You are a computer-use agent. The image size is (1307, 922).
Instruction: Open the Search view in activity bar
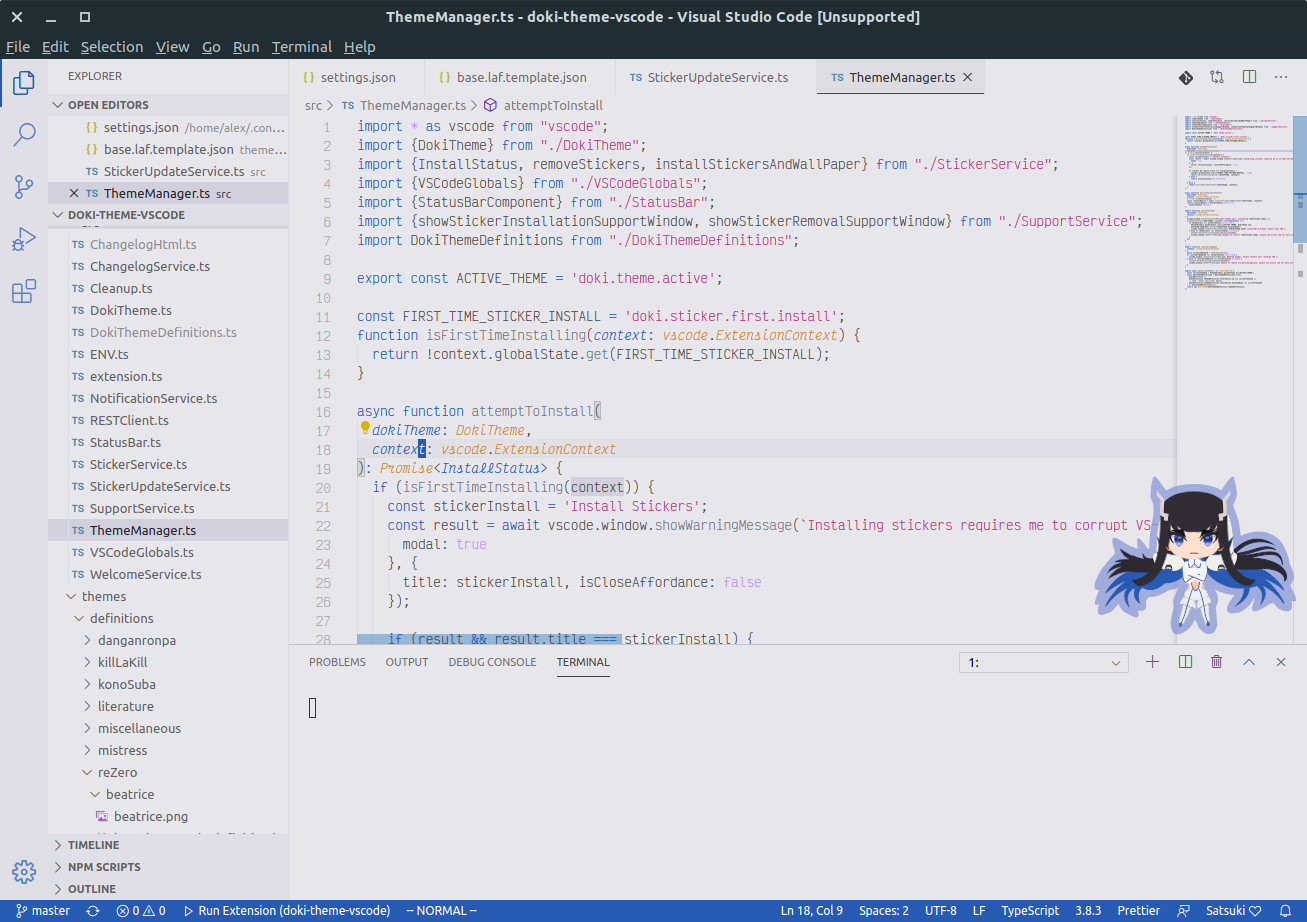pos(24,135)
